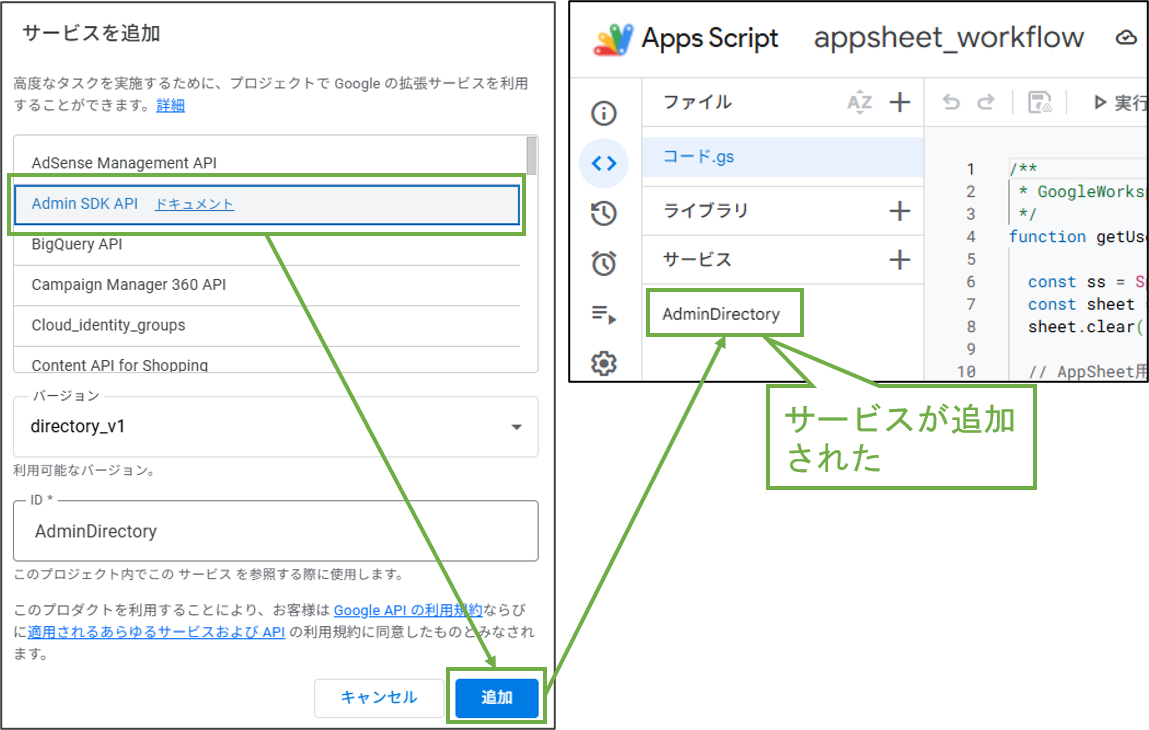Select BigQuery API in list
The width and height of the screenshot is (1149, 730).
coord(267,245)
